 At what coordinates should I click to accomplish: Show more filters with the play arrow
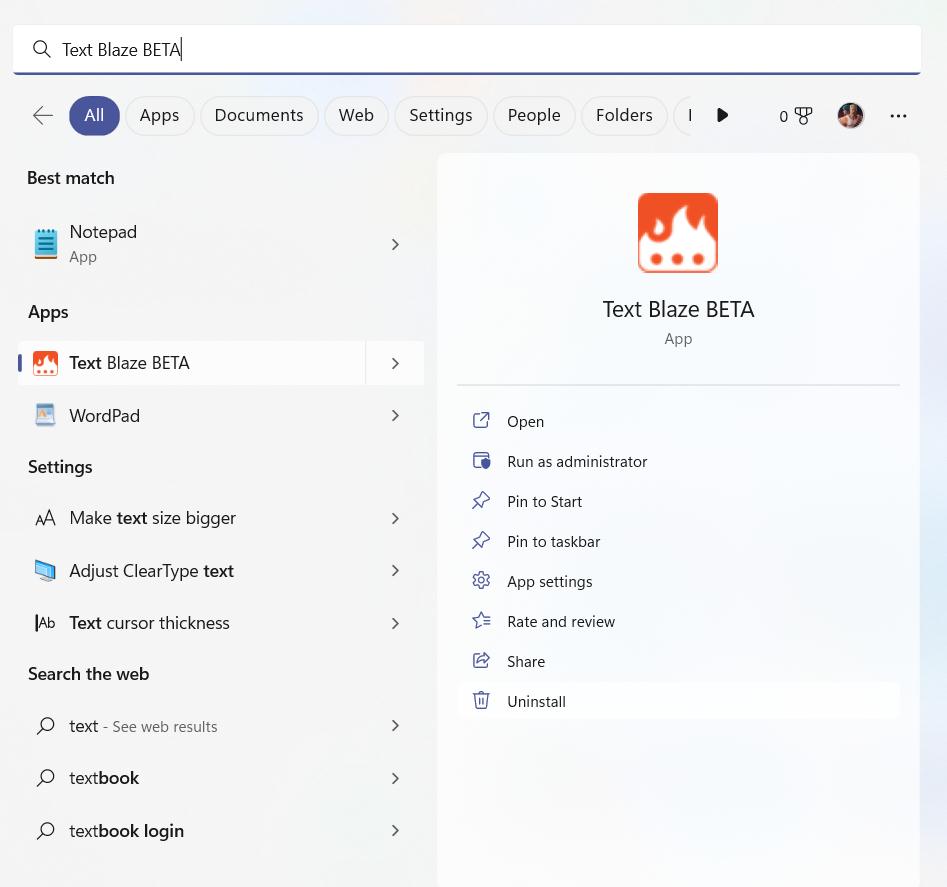click(722, 115)
